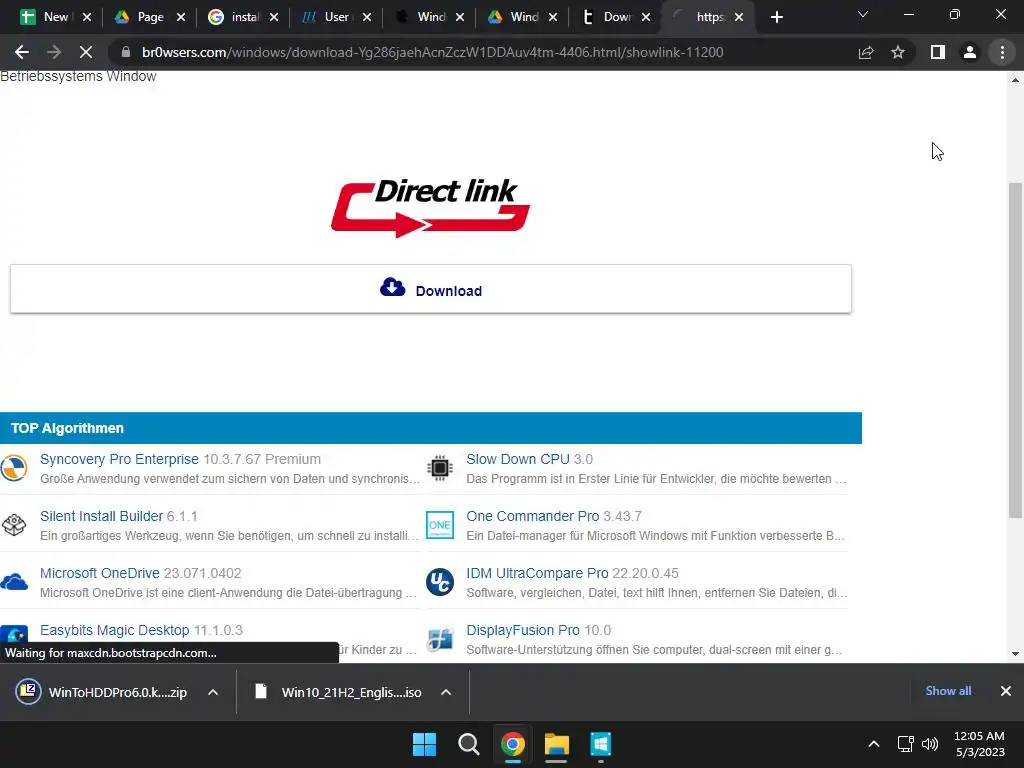Bookmark this page with the star icon
Image resolution: width=1024 pixels, height=768 pixels.
click(x=898, y=52)
